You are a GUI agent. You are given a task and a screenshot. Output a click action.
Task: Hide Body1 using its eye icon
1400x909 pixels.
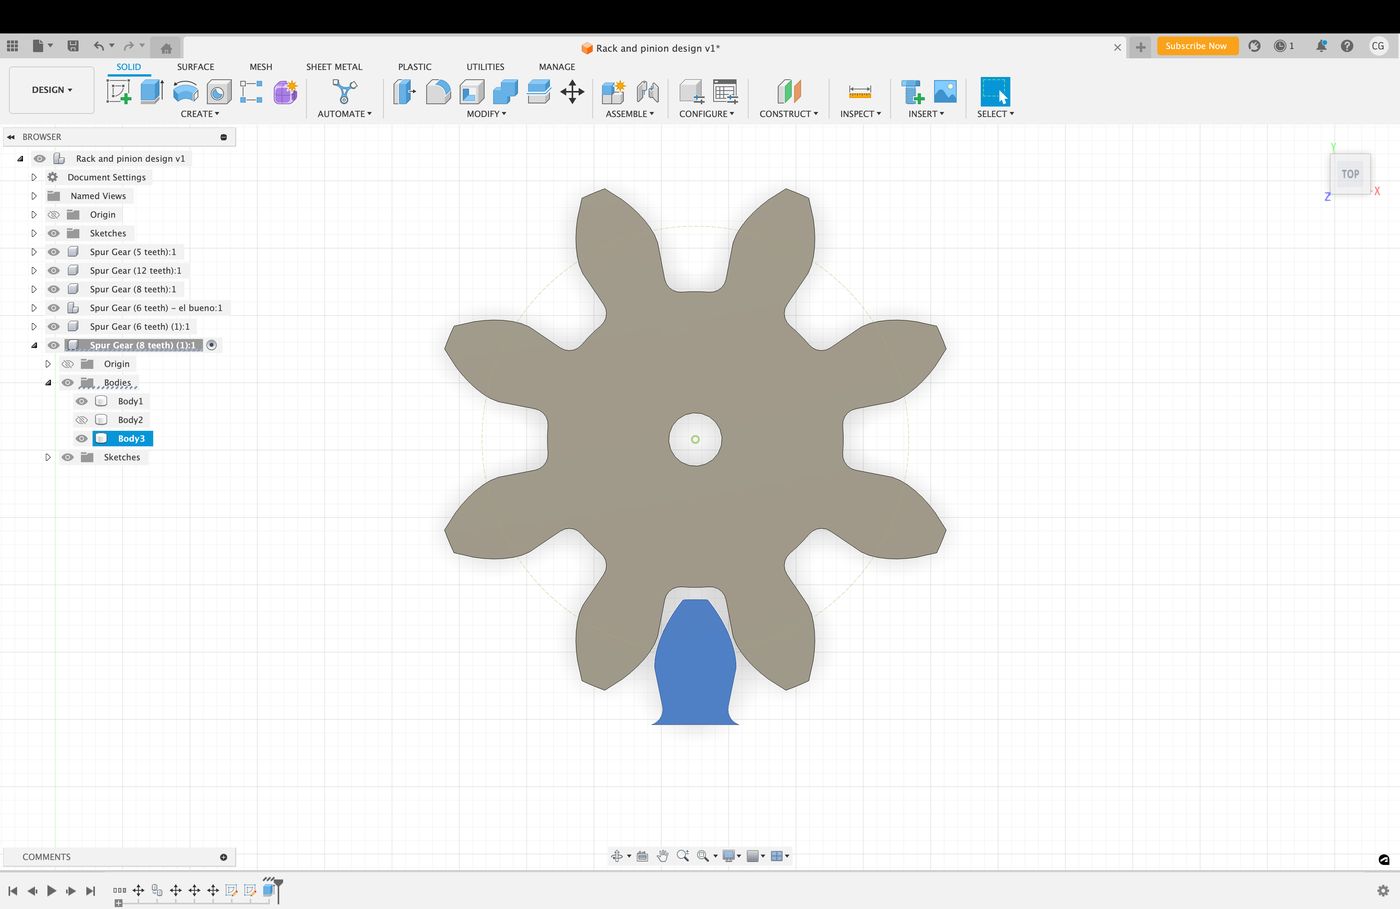pos(82,401)
